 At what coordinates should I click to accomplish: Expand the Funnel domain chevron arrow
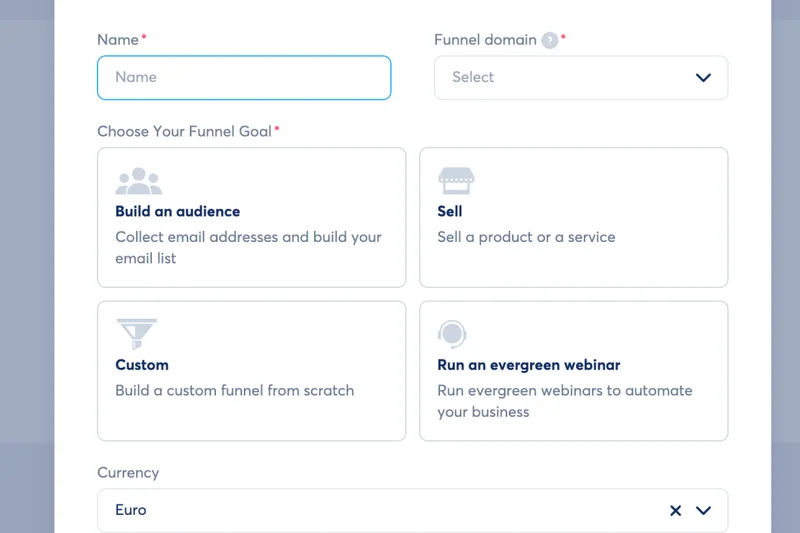[703, 78]
